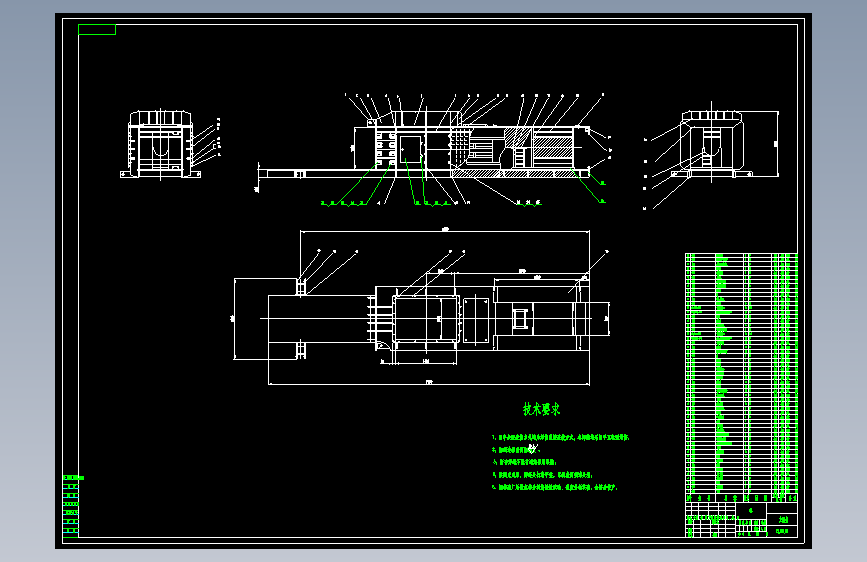Select the green rectangle in top-left corner
The image size is (867, 562).
click(97, 29)
